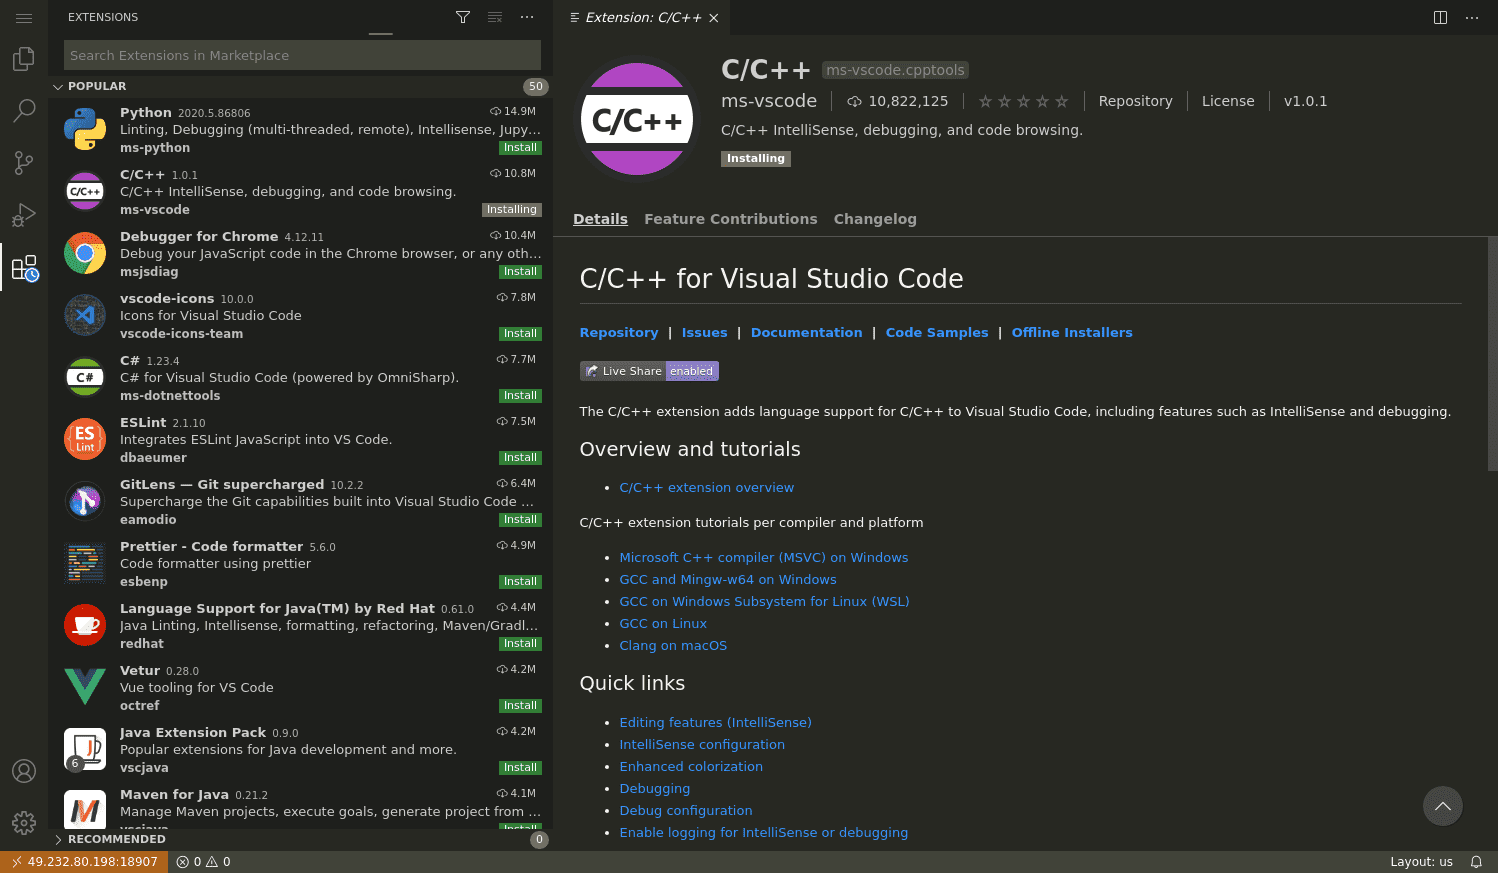1498x873 pixels.
Task: Click the filter extensions funnel icon
Action: pos(463,17)
